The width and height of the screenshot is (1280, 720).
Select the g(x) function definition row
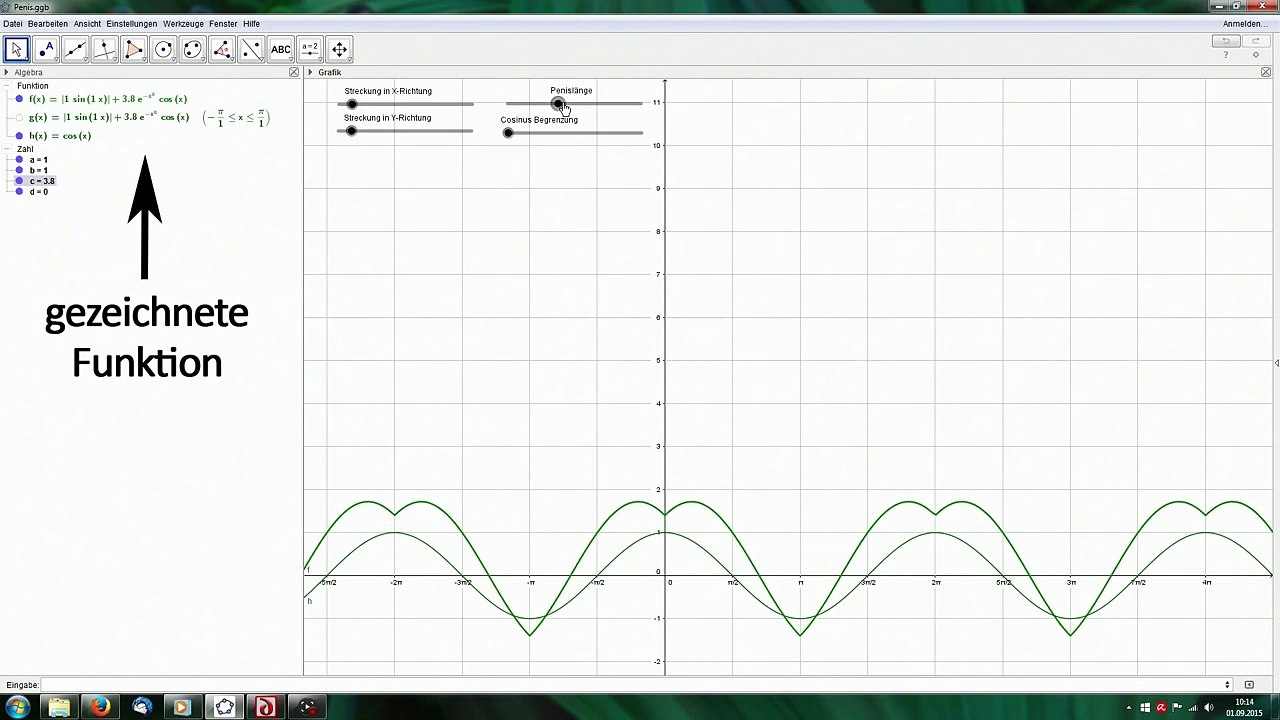(149, 117)
